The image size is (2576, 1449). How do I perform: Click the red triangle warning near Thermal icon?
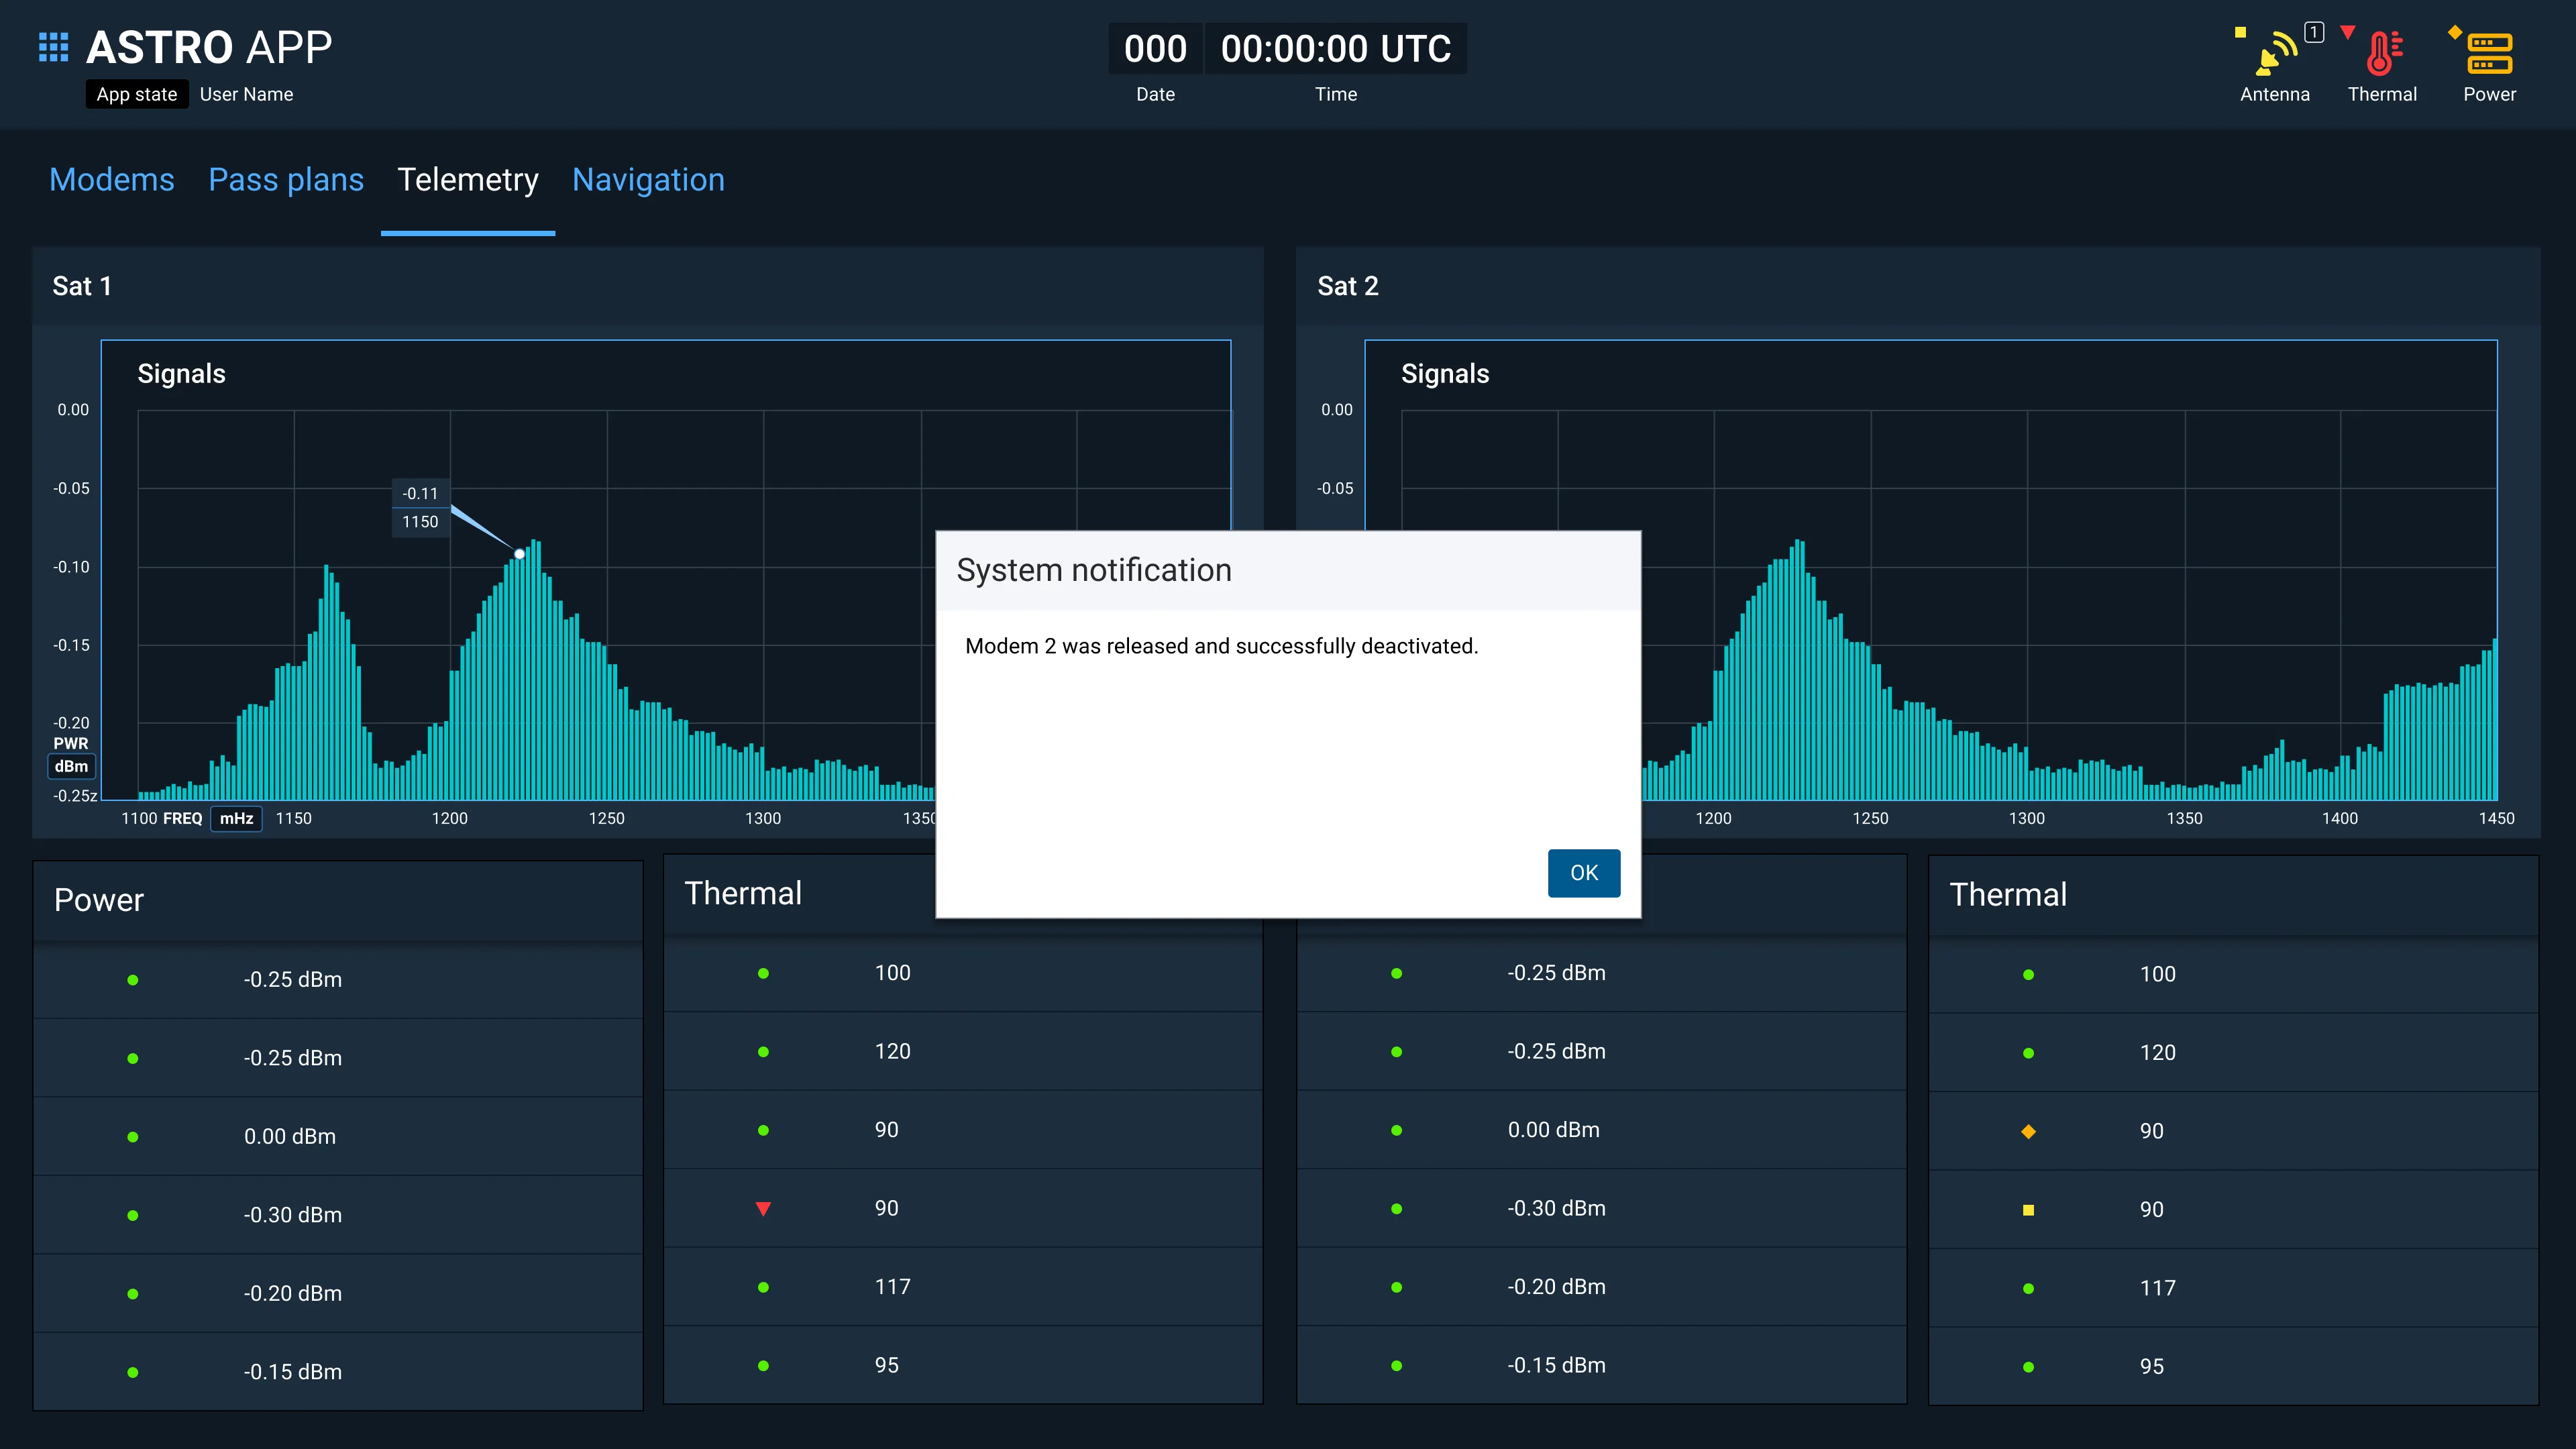(2349, 31)
